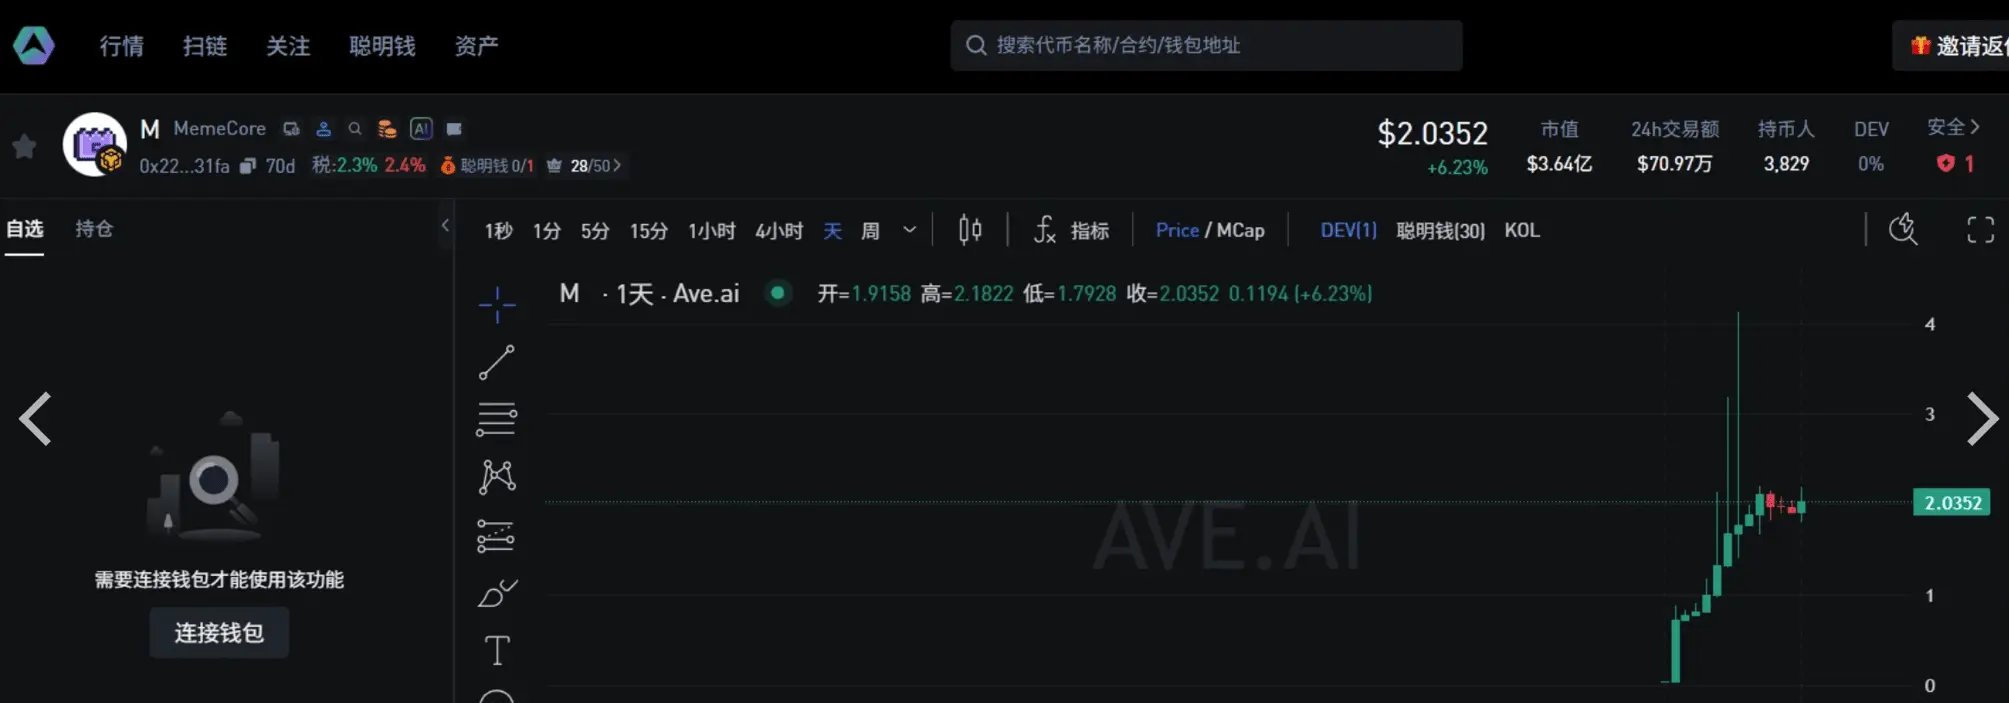Go to the 行情 market tab
This screenshot has height=703, width=2009.
pos(122,46)
